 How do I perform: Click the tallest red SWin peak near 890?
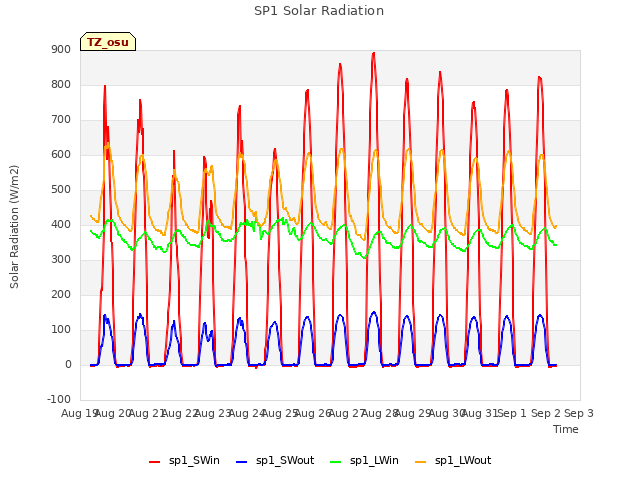point(373,53)
